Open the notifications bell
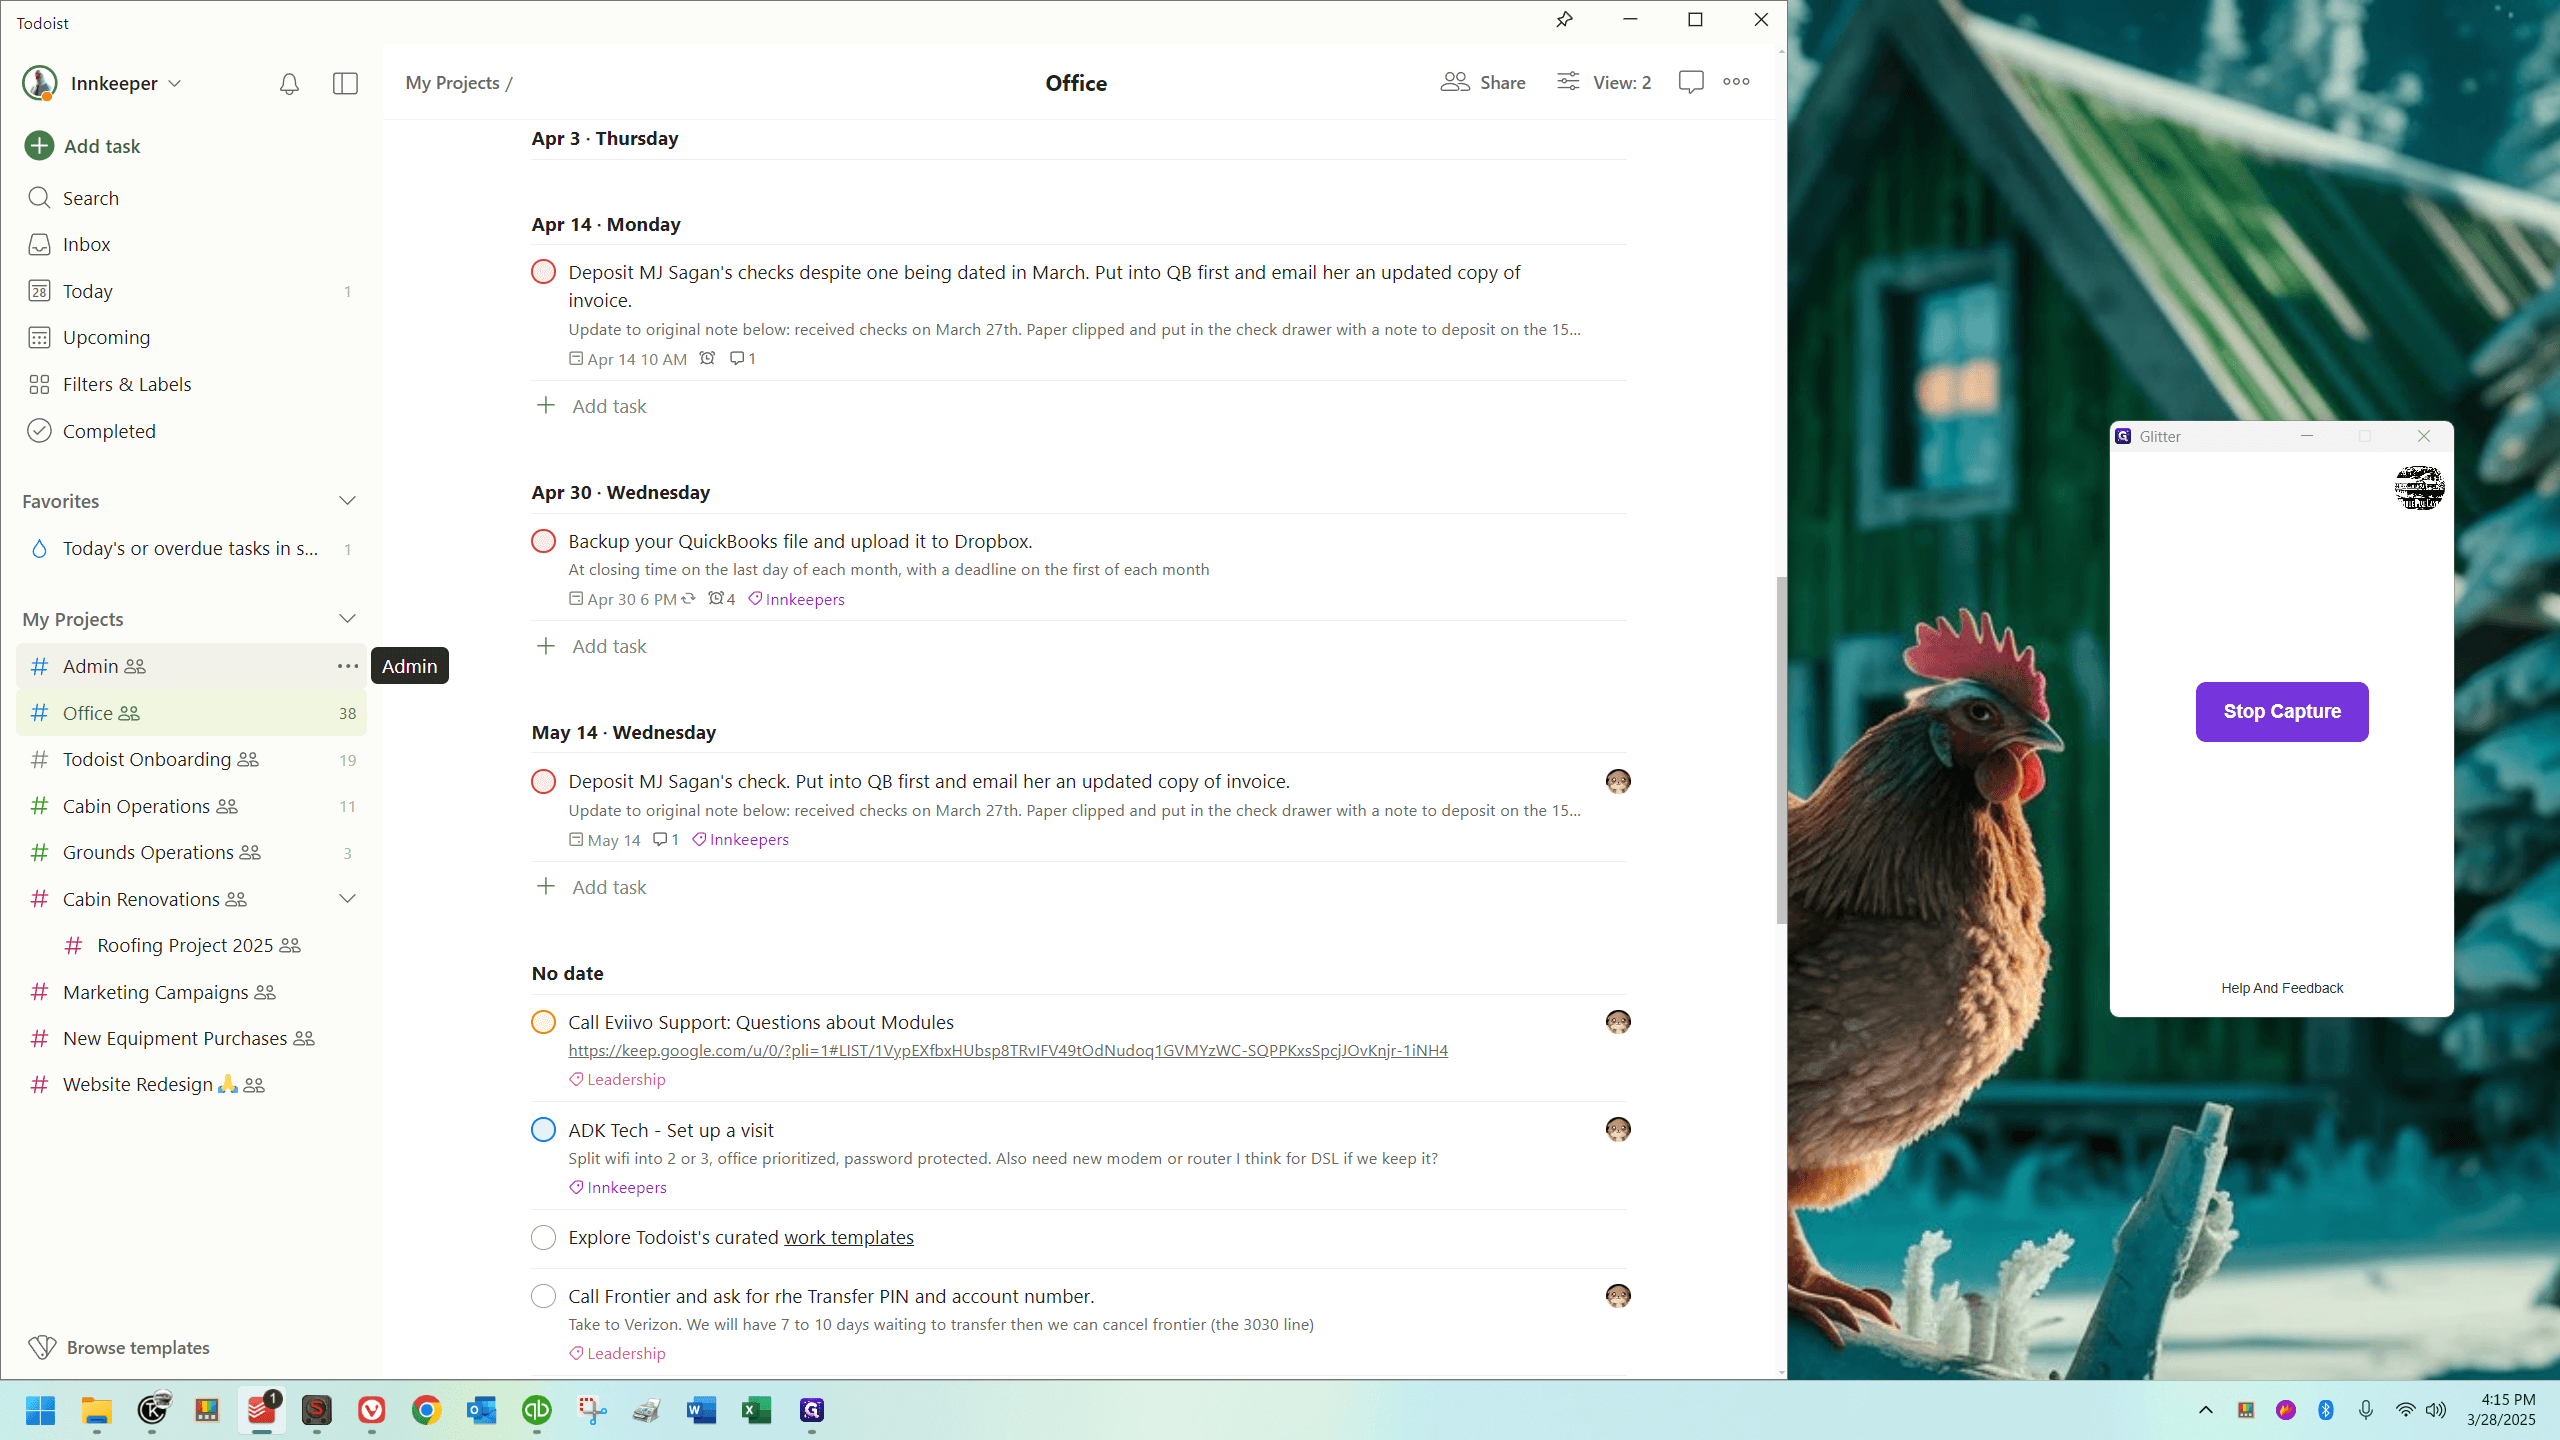The width and height of the screenshot is (2560, 1440). pos(289,84)
